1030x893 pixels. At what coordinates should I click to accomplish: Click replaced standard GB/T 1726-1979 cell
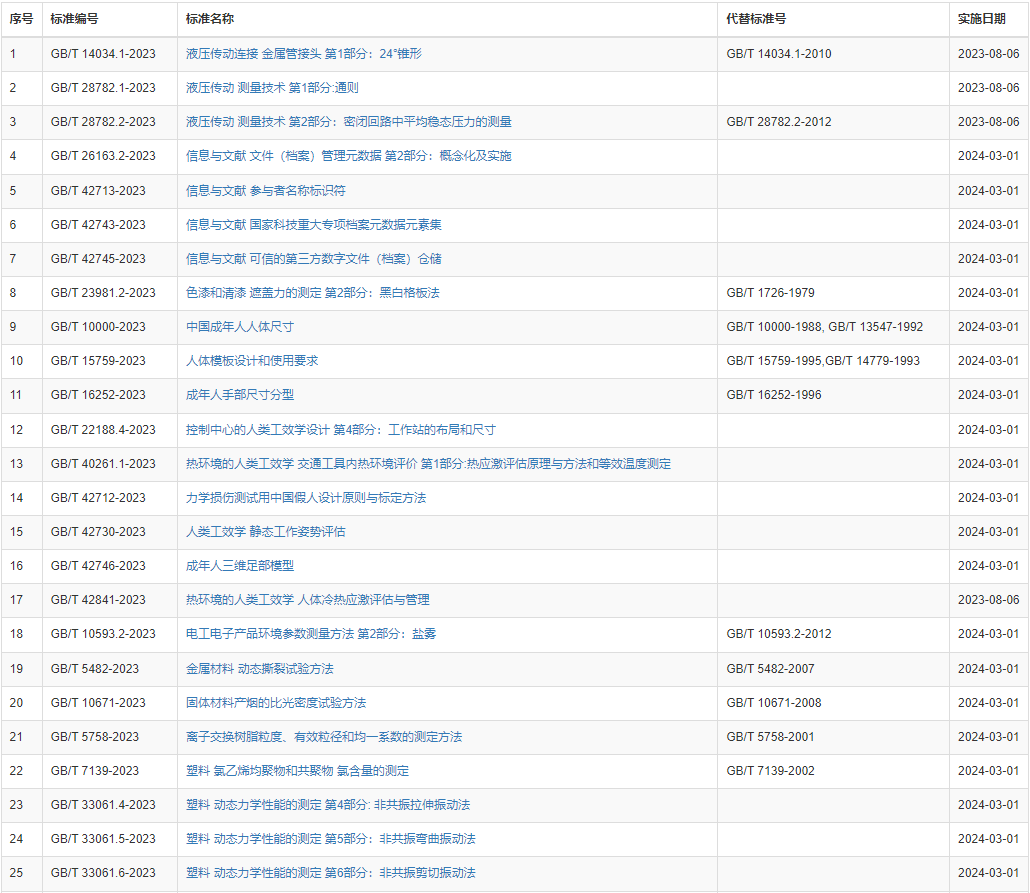pyautogui.click(x=770, y=293)
